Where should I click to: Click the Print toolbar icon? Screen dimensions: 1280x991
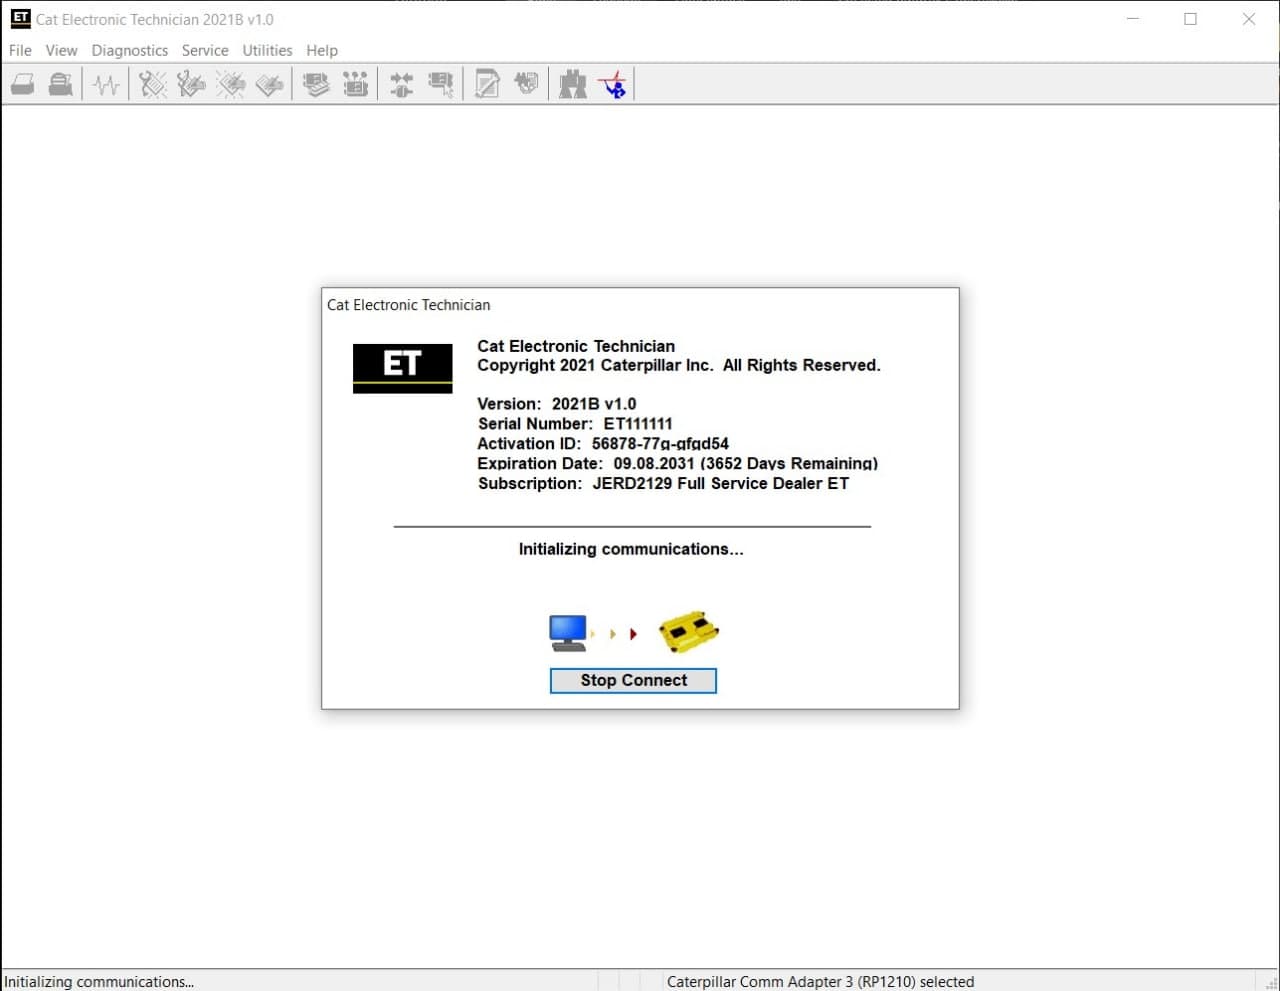(x=21, y=84)
